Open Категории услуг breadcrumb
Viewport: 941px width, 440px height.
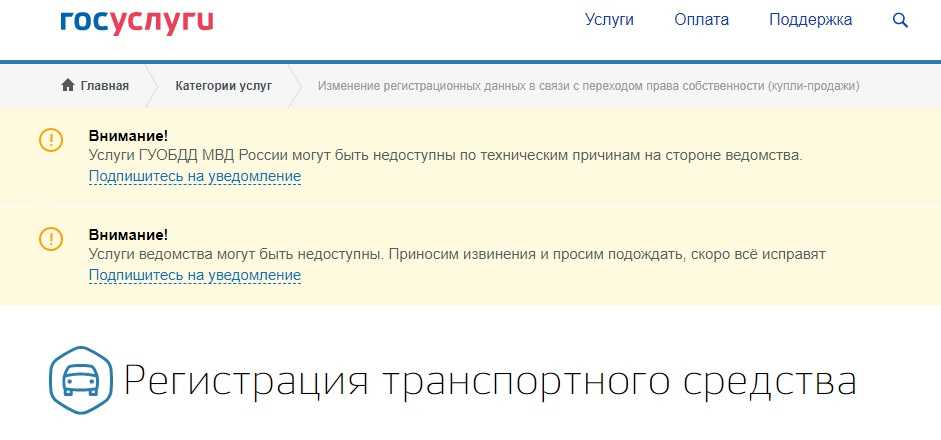coord(224,86)
